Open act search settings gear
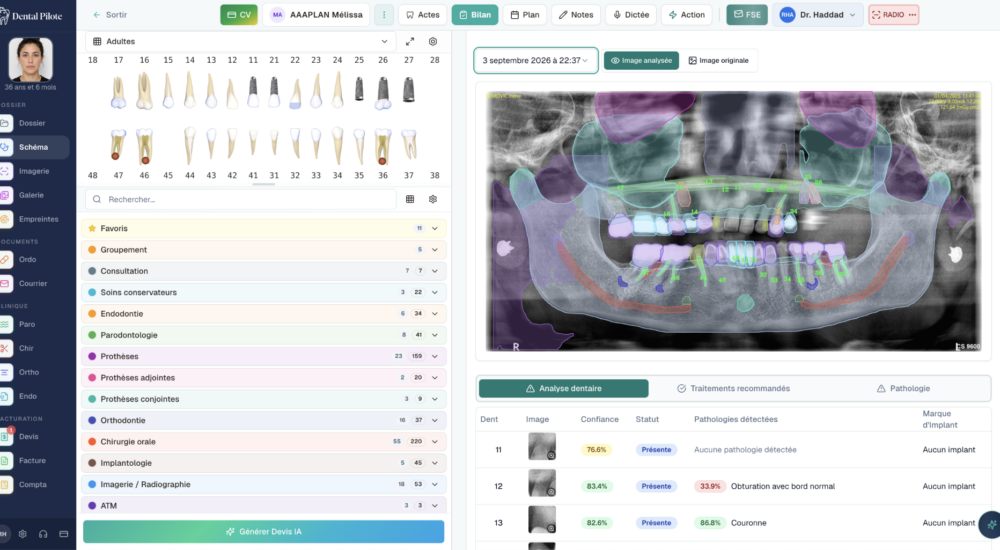 pos(433,199)
